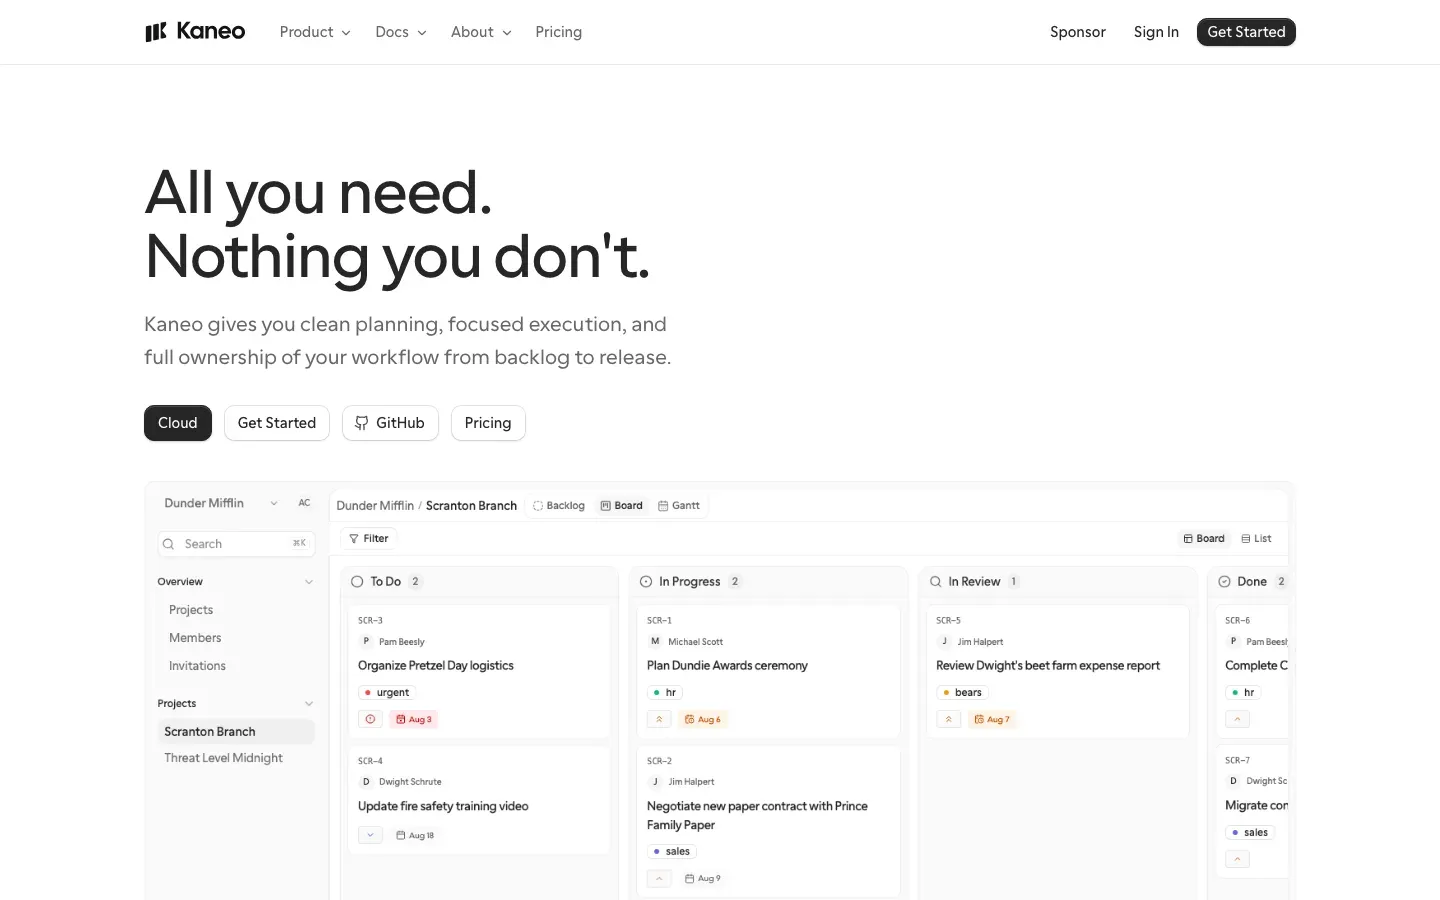Click the To Do status circle icon
This screenshot has height=900, width=1440.
(357, 581)
